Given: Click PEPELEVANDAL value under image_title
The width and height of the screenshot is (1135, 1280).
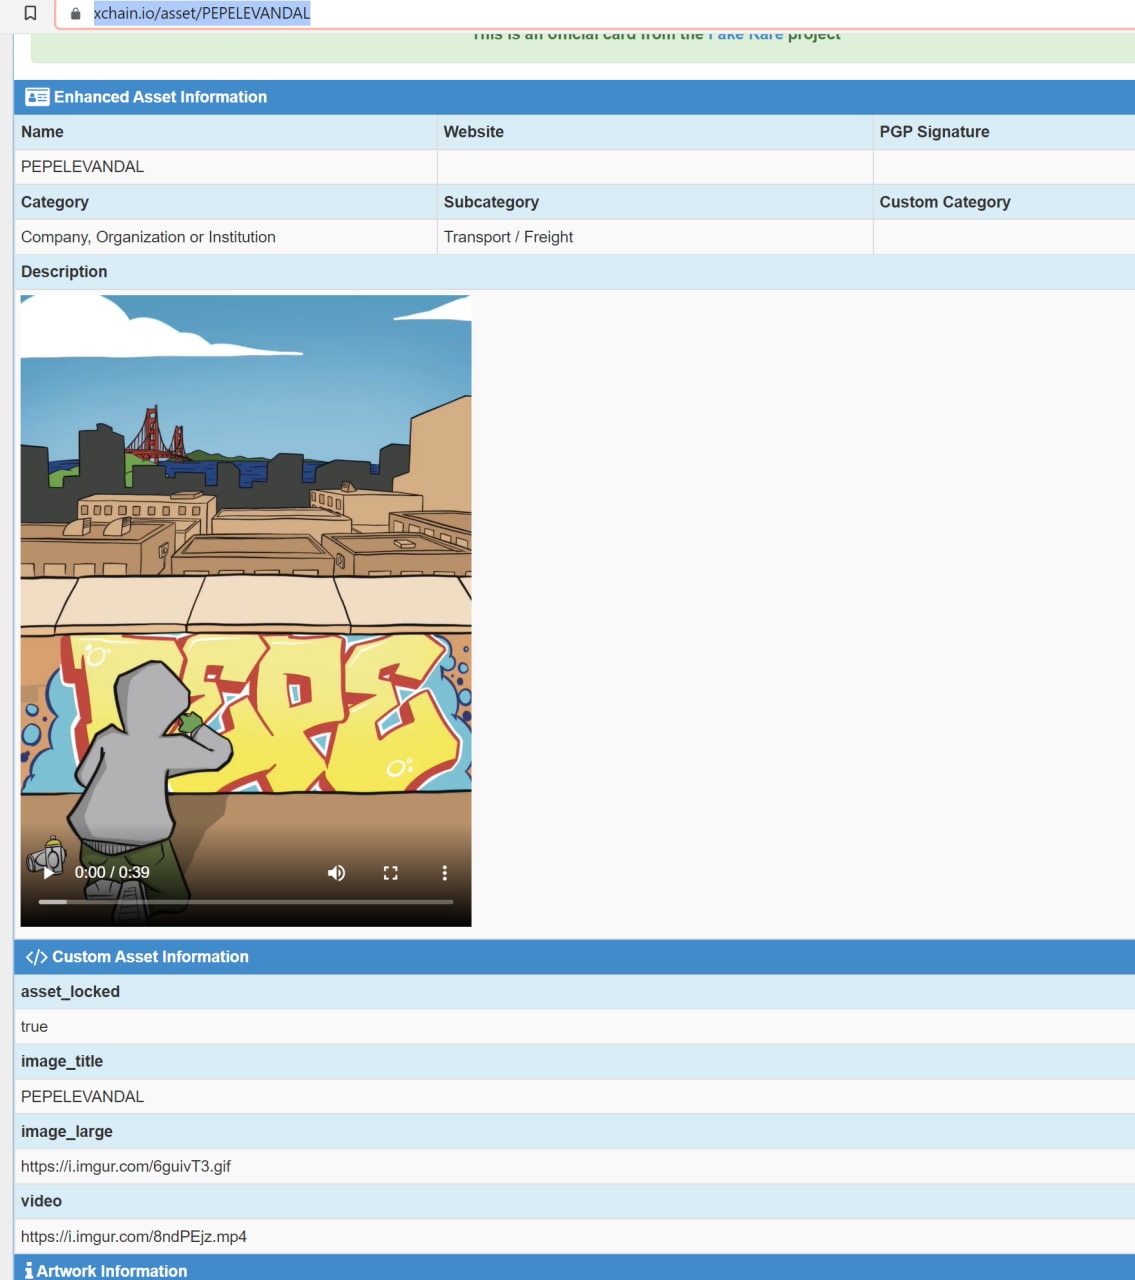Looking at the screenshot, I should click(82, 1097).
